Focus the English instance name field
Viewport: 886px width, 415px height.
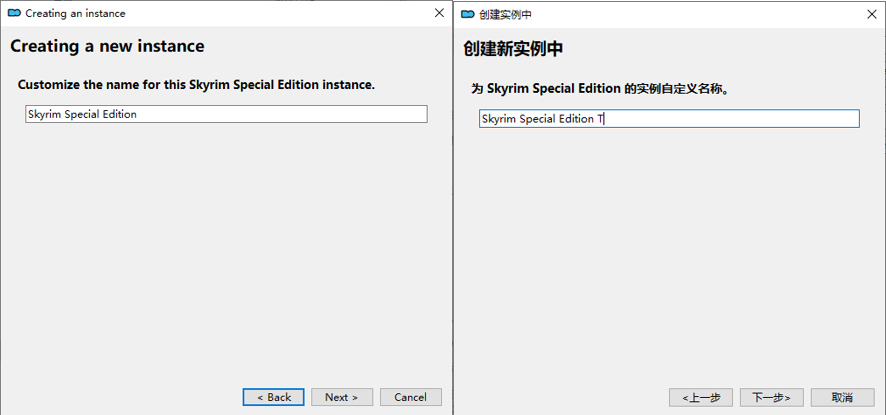226,114
